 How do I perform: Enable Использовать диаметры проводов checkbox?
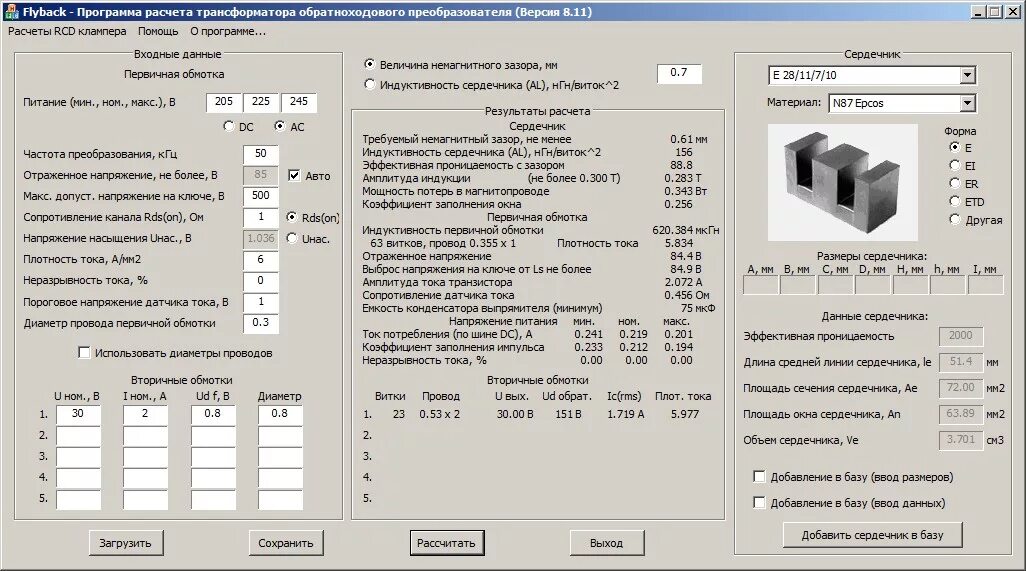click(x=84, y=353)
